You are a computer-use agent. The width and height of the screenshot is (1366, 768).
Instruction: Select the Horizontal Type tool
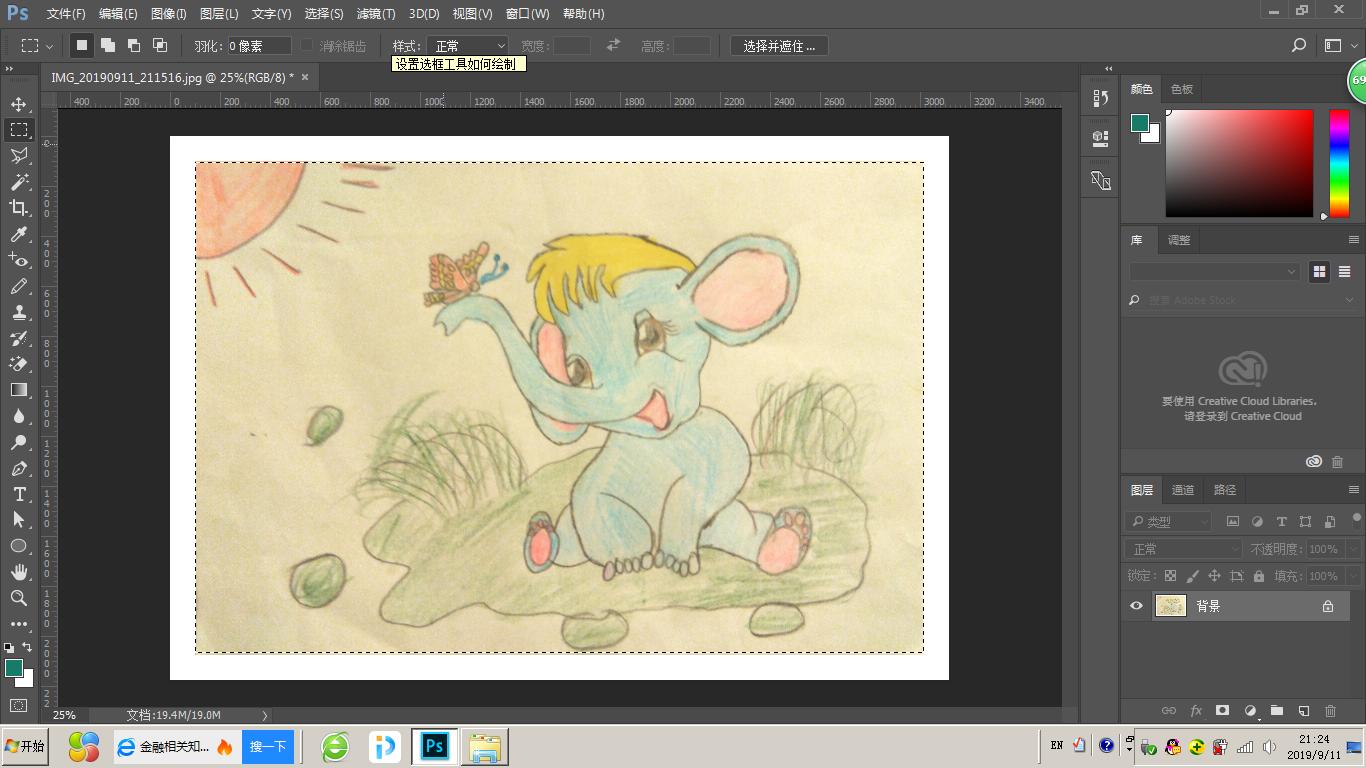(20, 494)
